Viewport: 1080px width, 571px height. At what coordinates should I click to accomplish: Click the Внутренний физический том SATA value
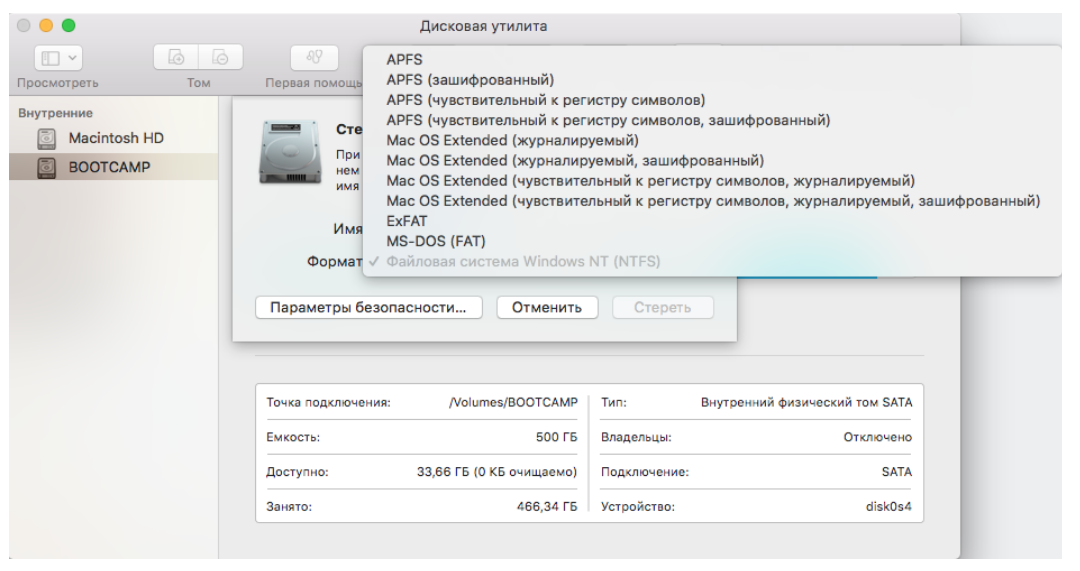point(807,402)
